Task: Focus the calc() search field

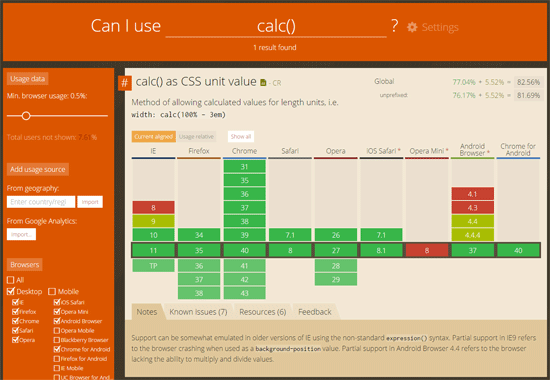Action: click(276, 26)
